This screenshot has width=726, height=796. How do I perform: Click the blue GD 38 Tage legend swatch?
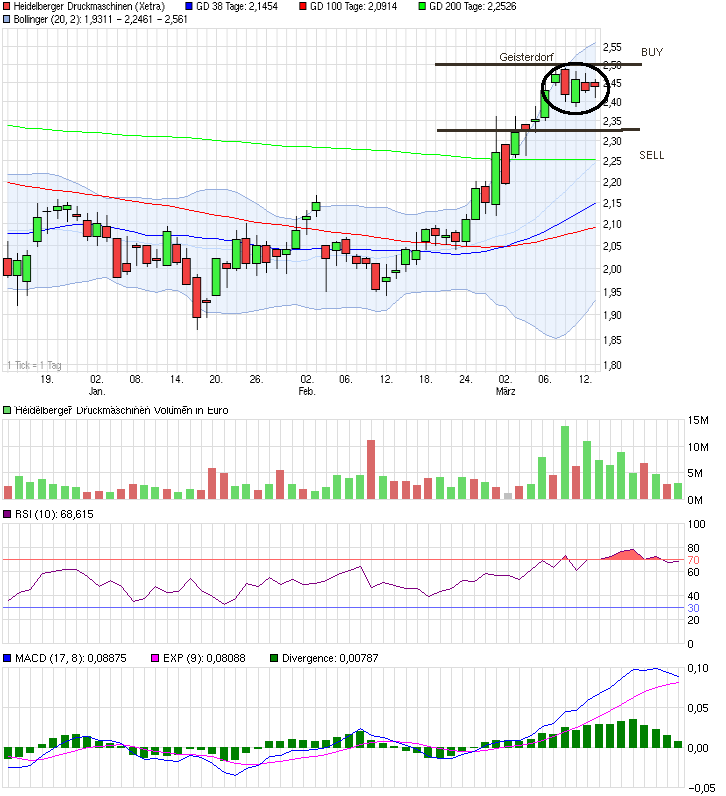click(189, 7)
